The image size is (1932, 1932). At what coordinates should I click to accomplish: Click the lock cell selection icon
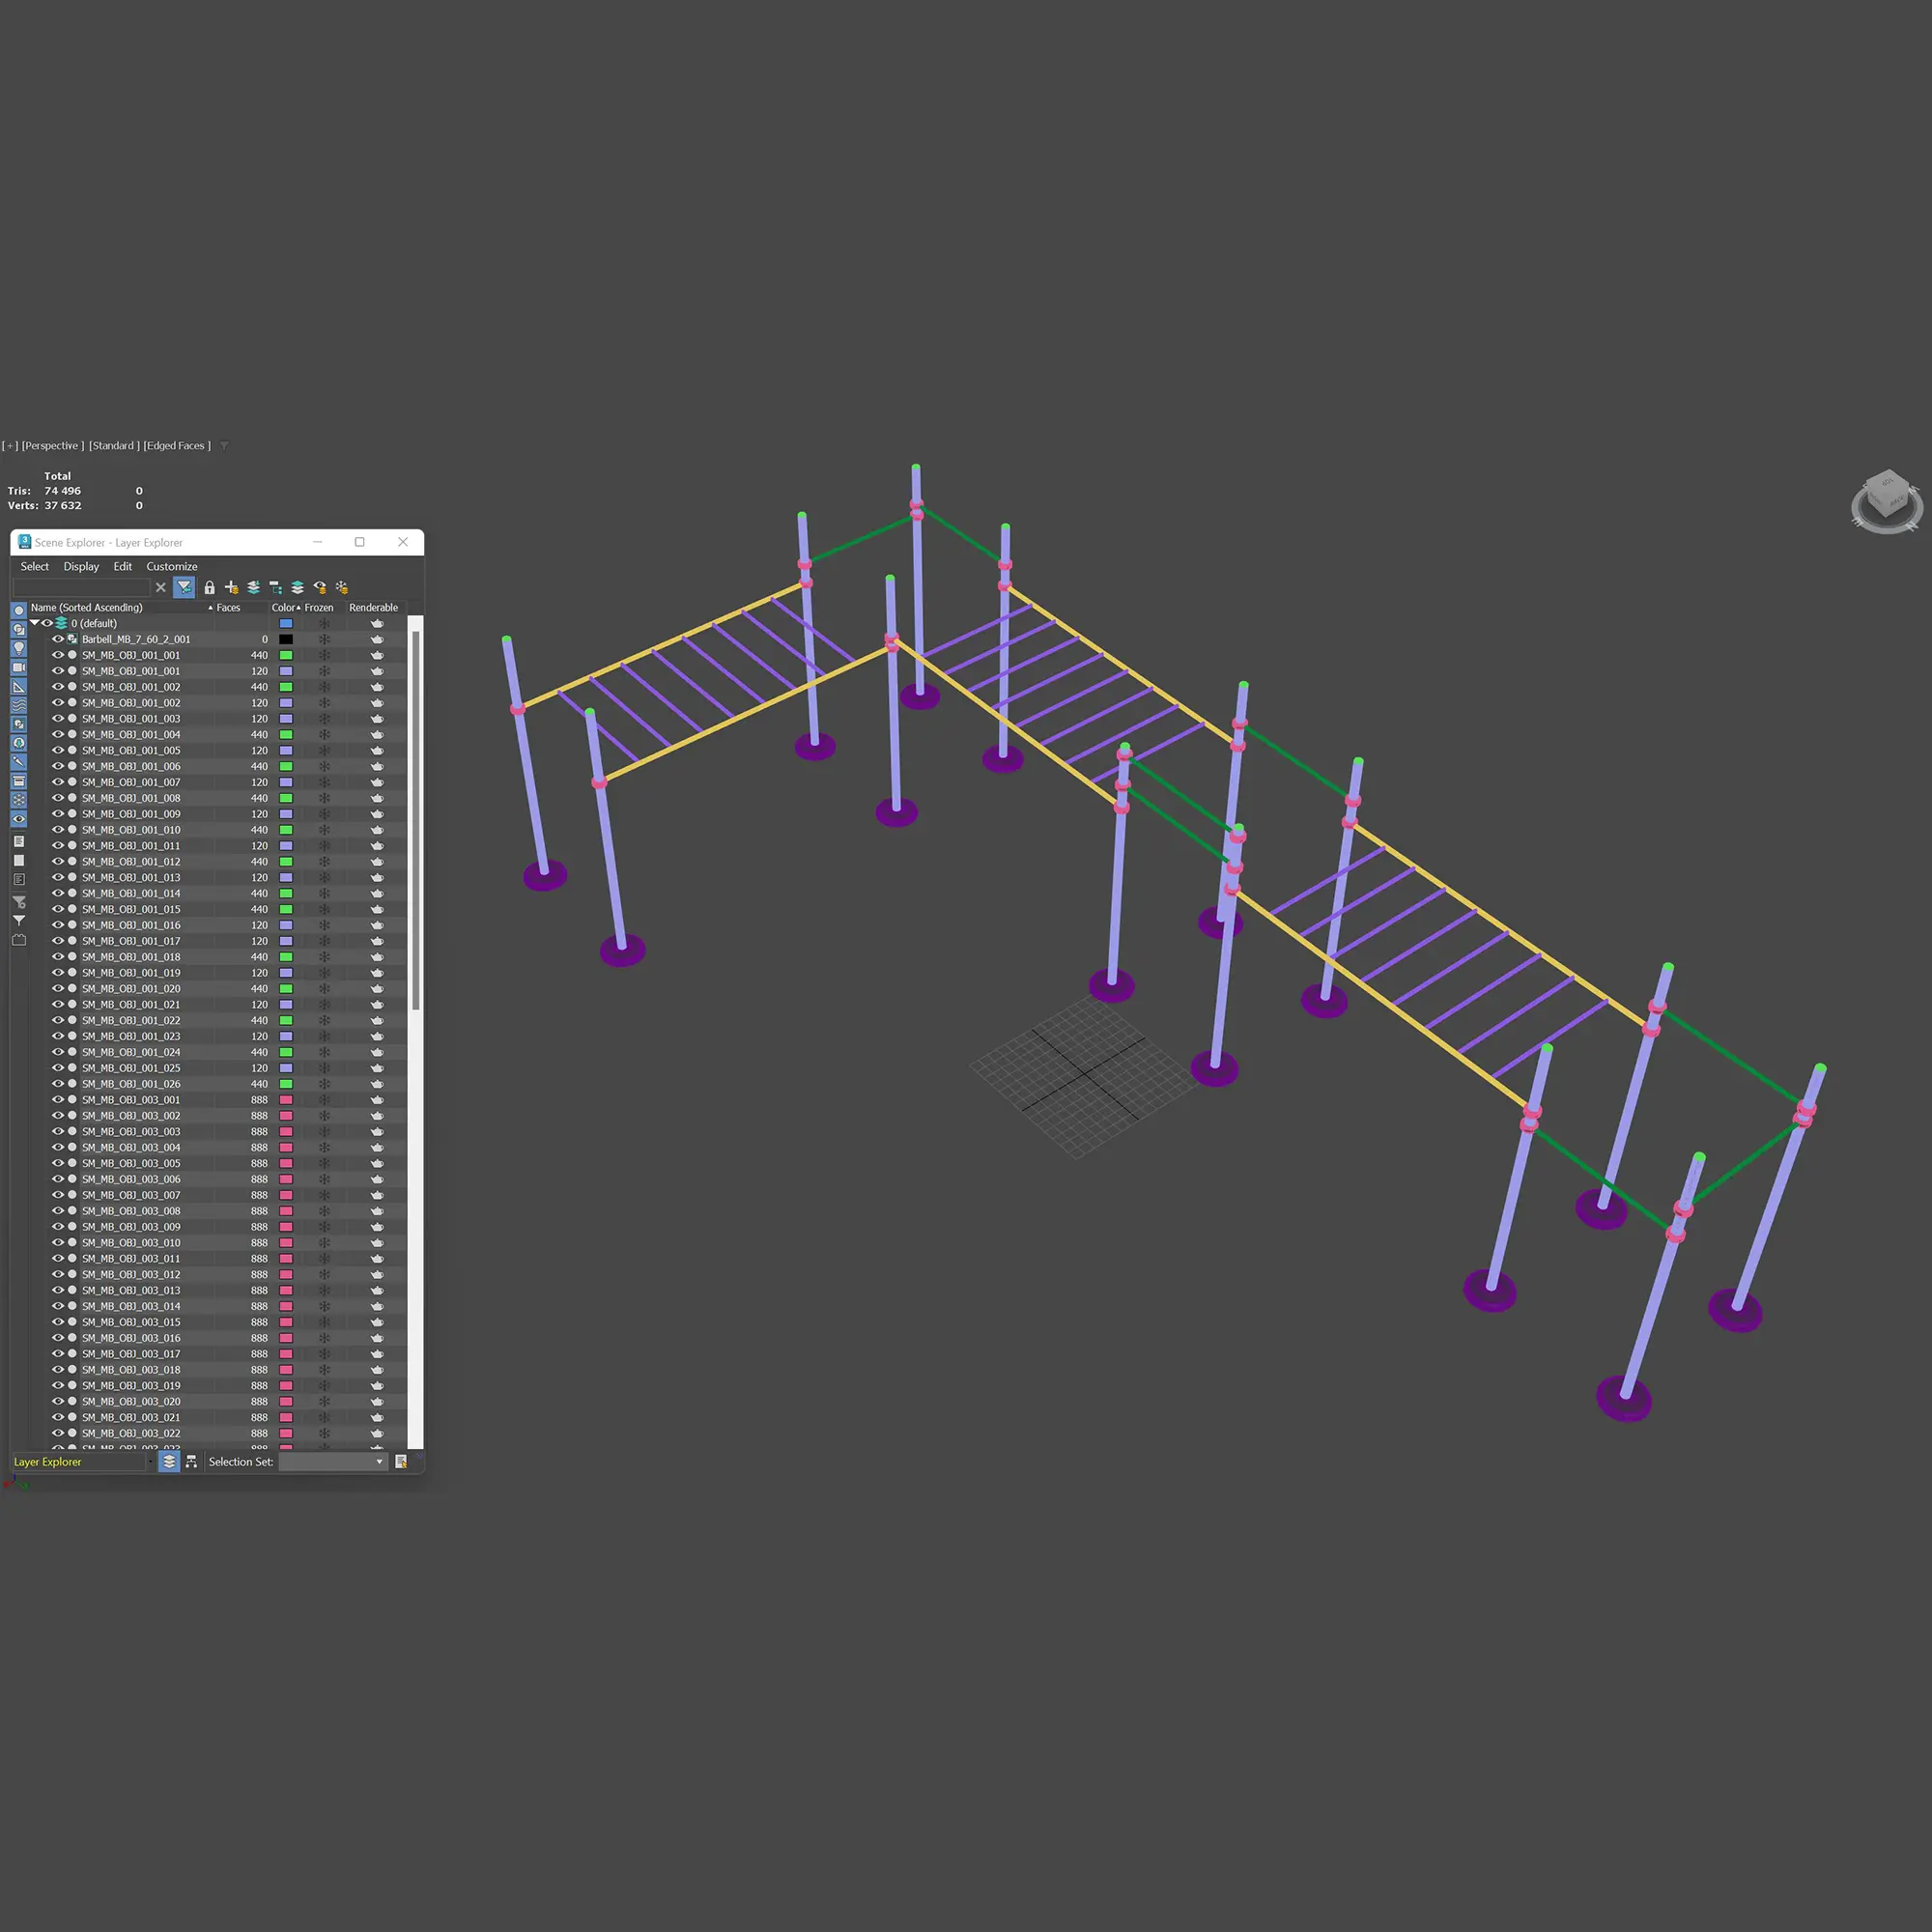click(x=209, y=587)
